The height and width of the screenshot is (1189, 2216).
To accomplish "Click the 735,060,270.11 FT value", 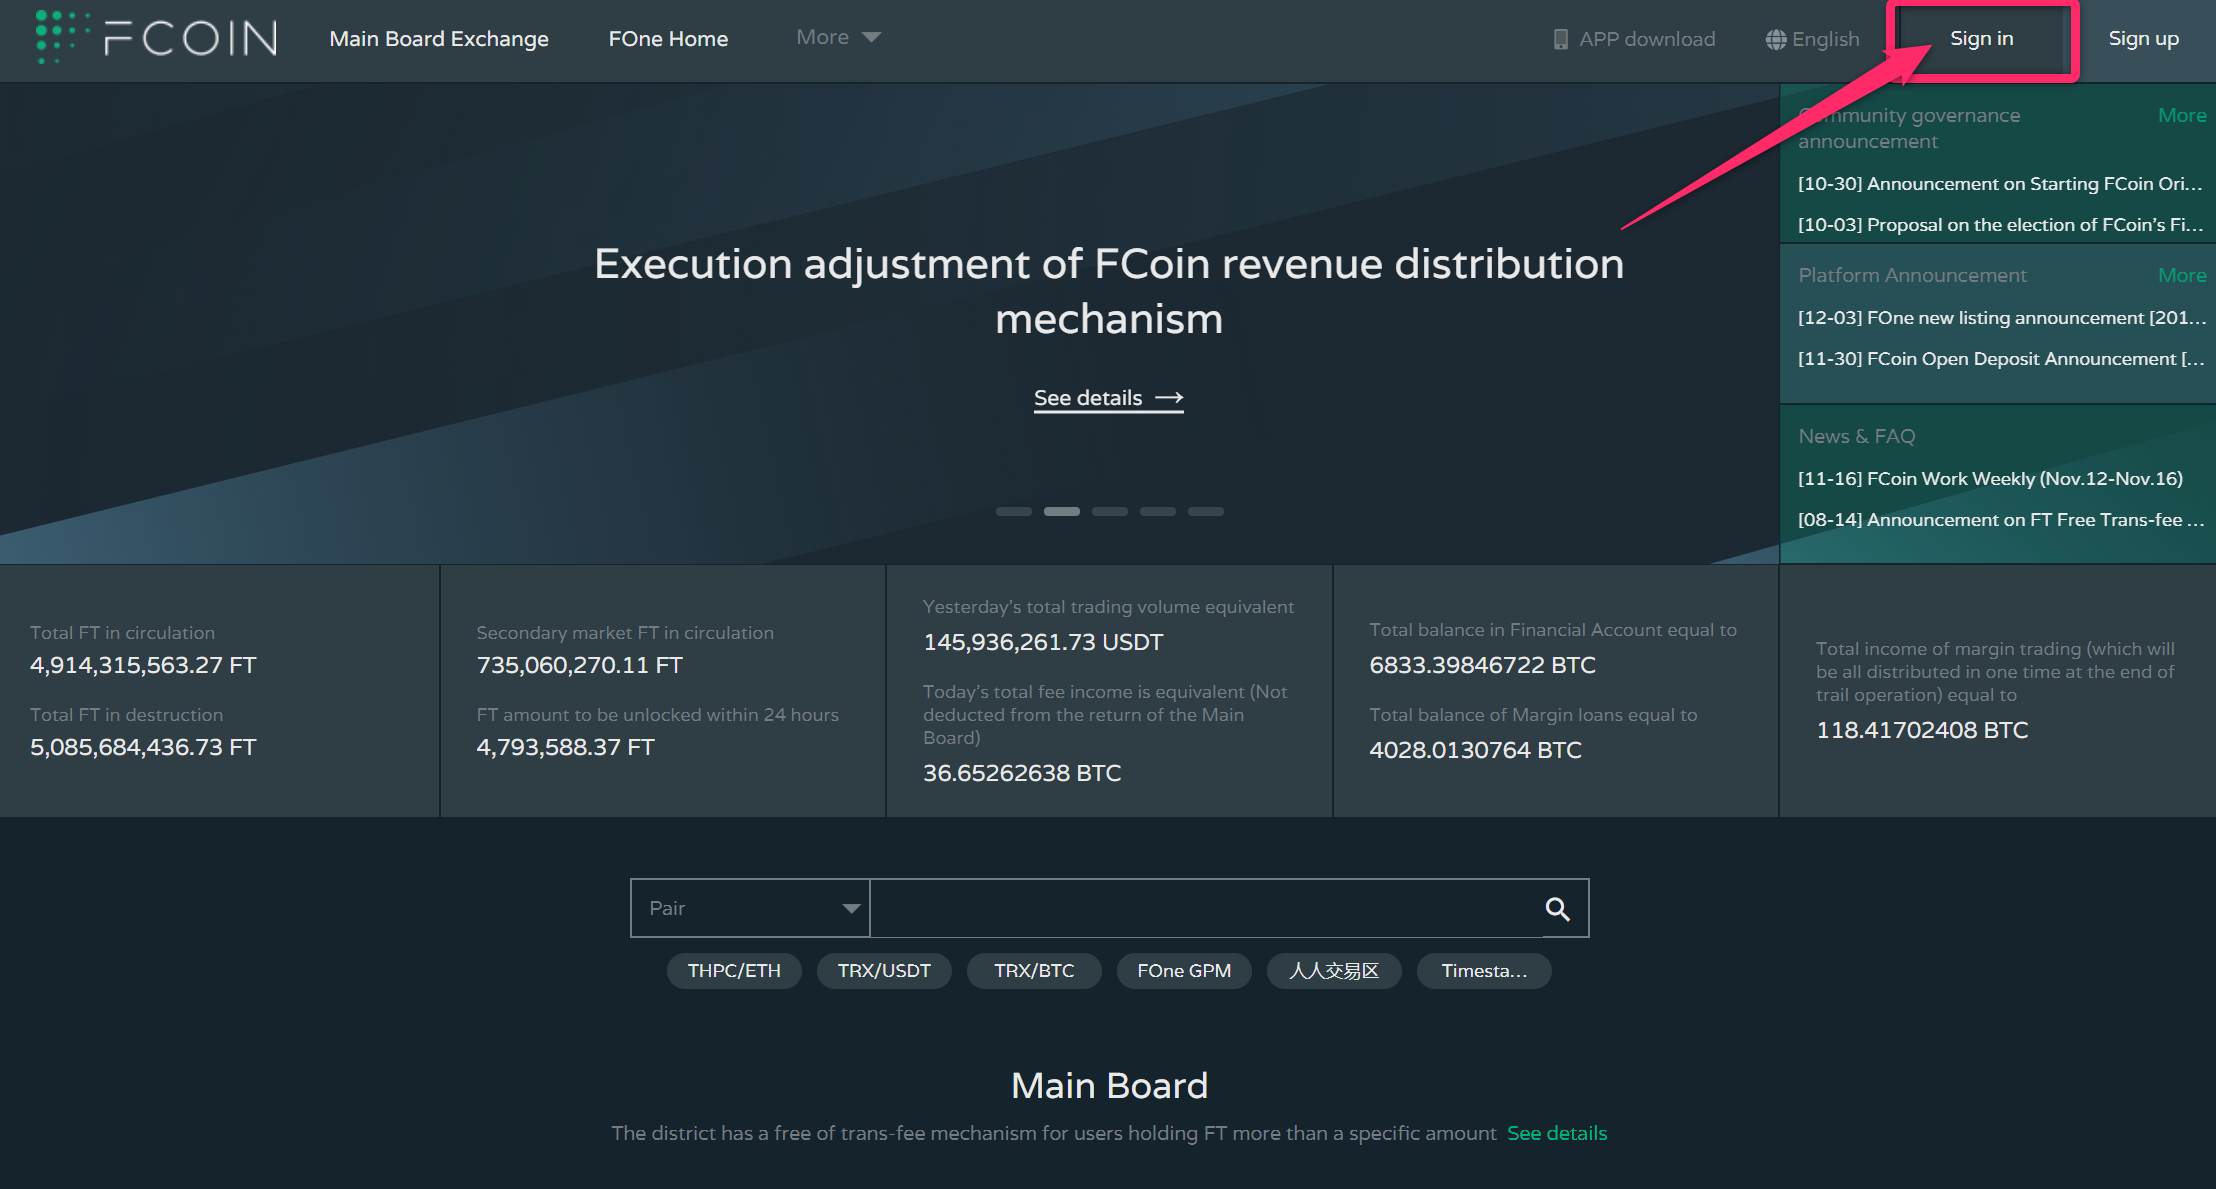I will (x=580, y=666).
